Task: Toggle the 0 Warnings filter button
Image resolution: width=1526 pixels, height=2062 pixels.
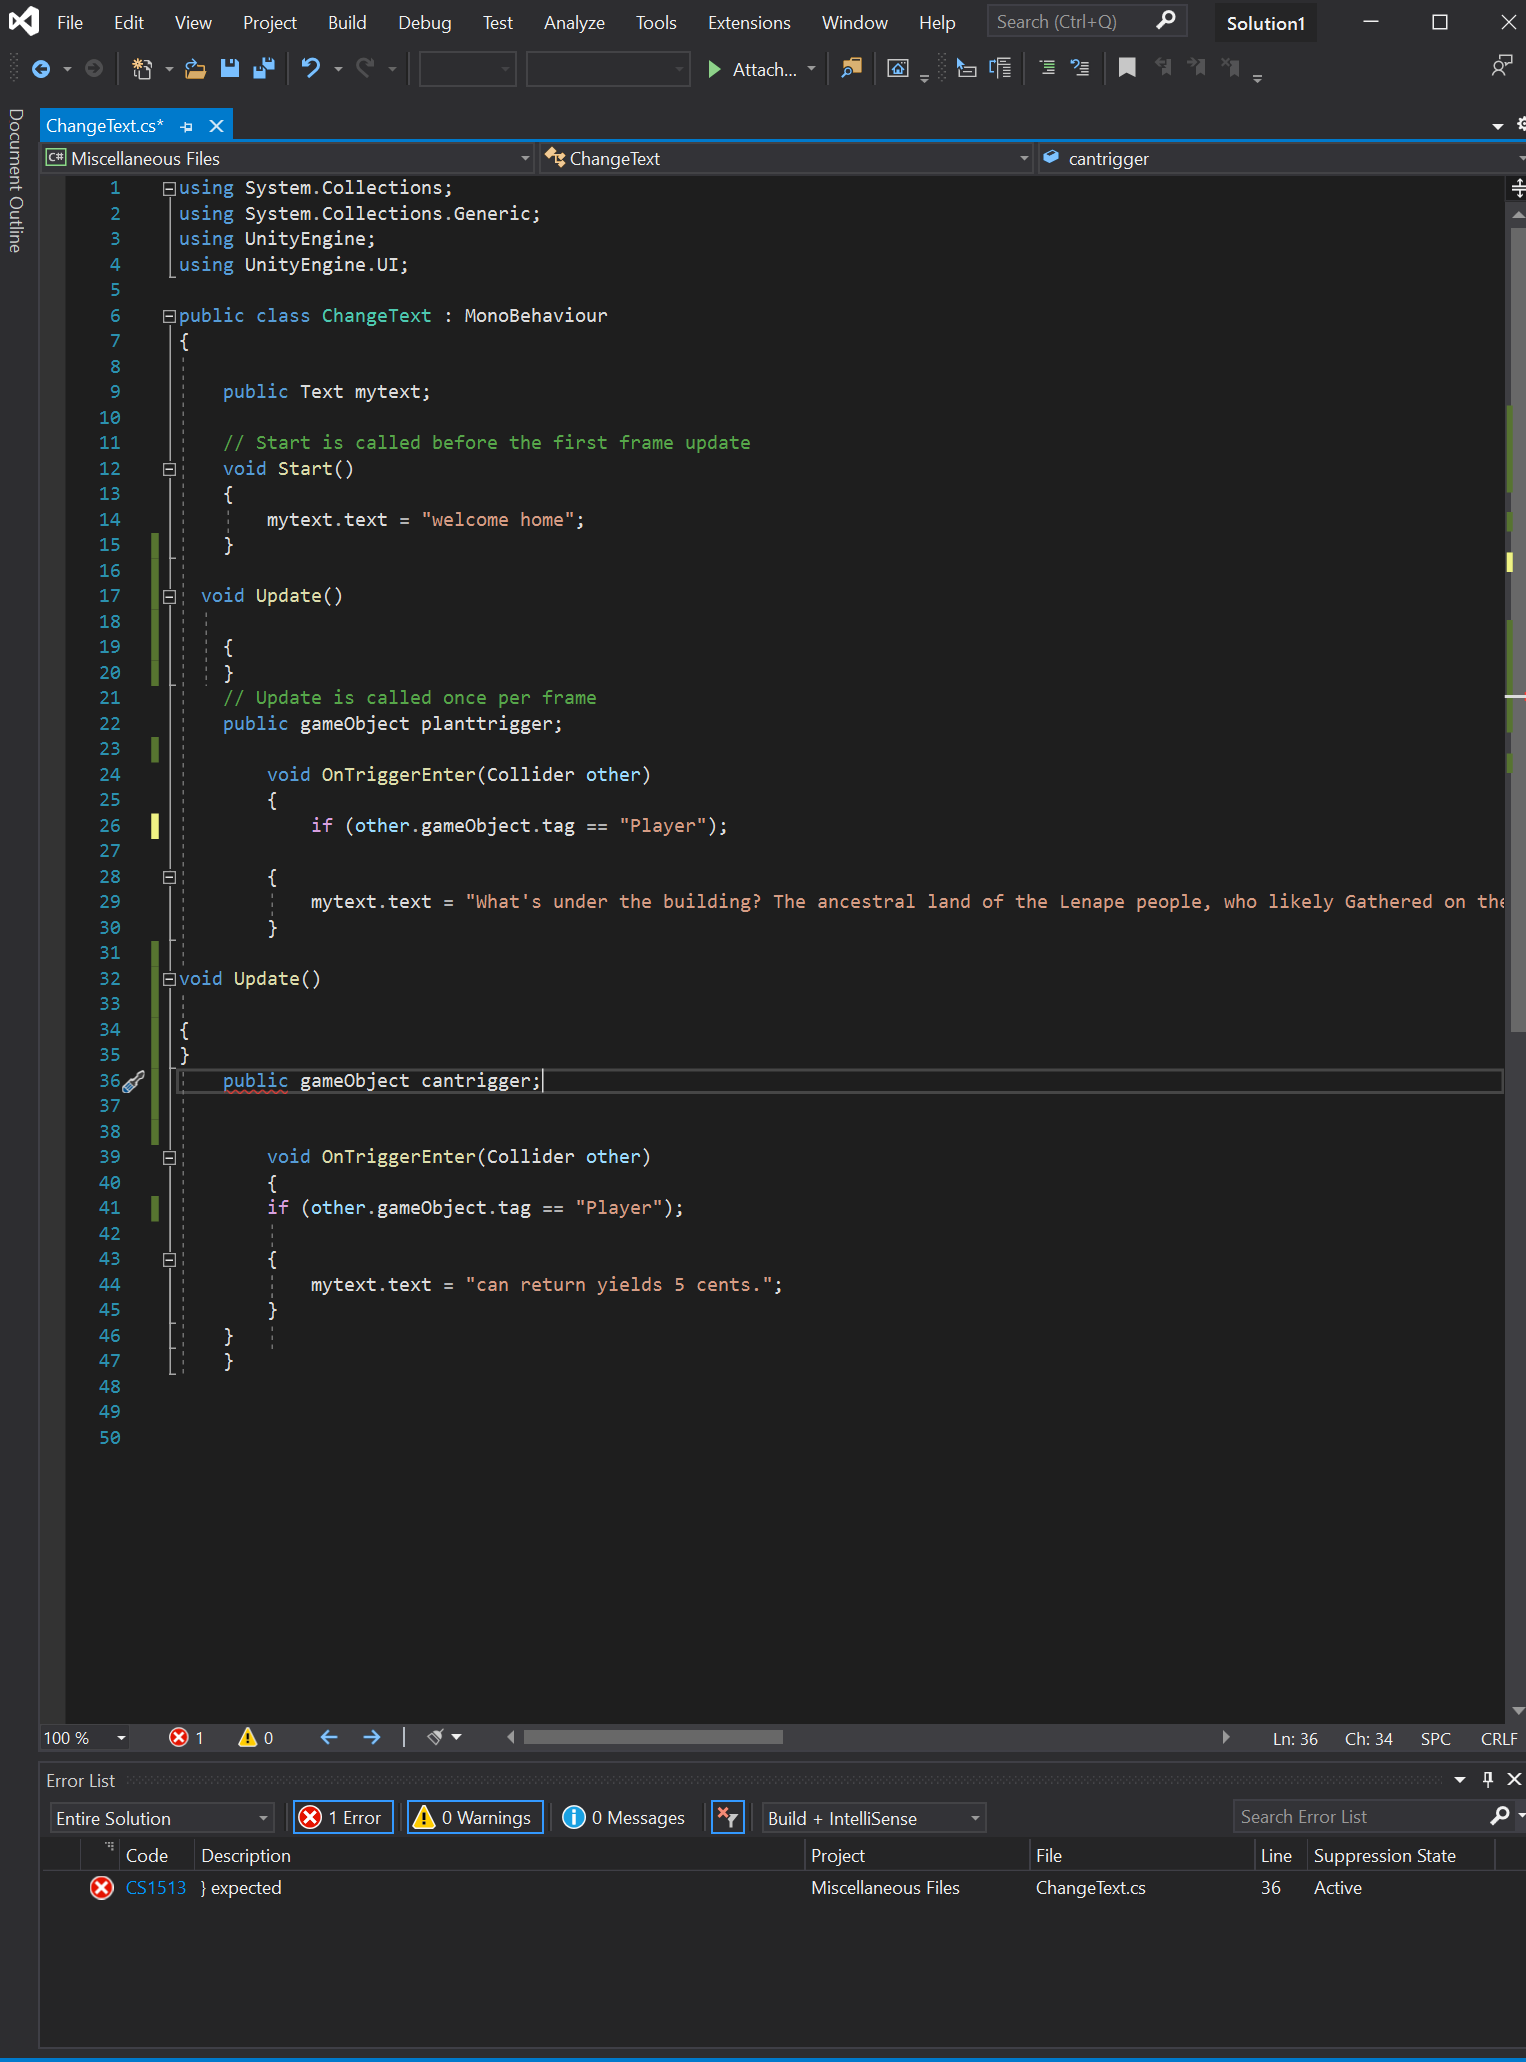Action: (475, 1817)
